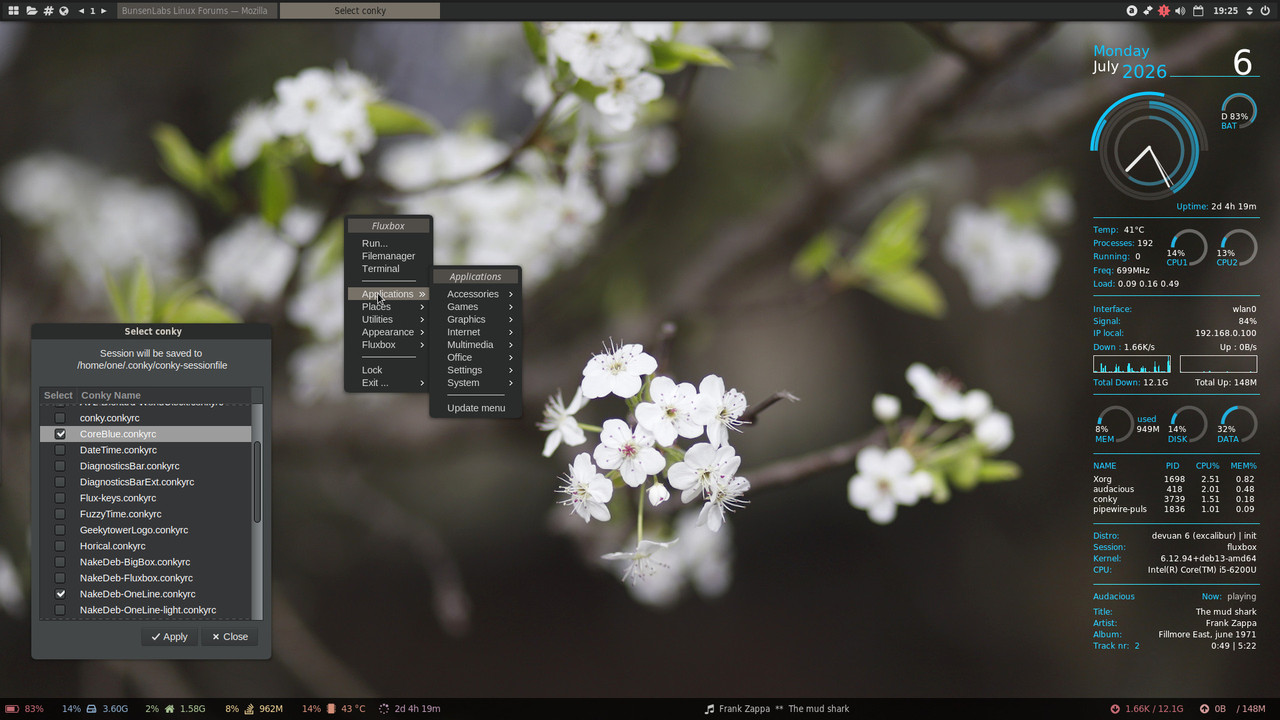Click checkmark icon on the Apply button

[156, 637]
